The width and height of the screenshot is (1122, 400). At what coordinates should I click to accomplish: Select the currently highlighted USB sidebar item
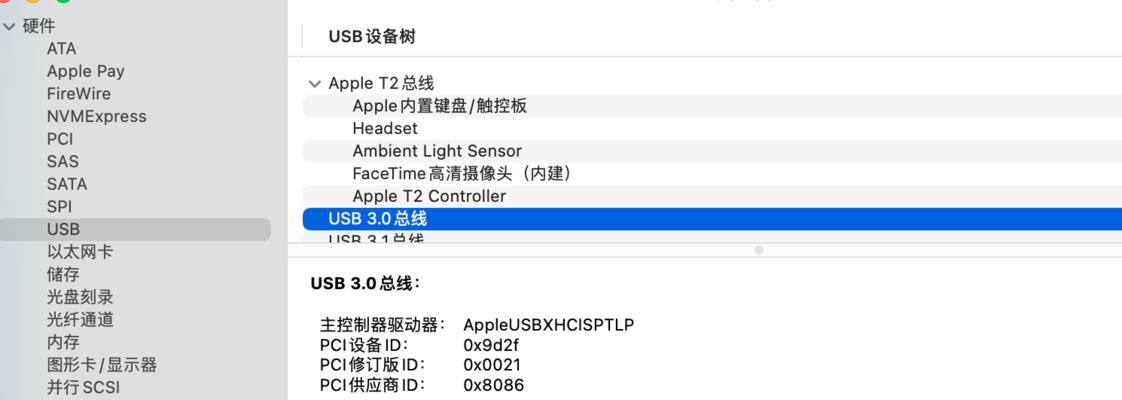(135, 230)
